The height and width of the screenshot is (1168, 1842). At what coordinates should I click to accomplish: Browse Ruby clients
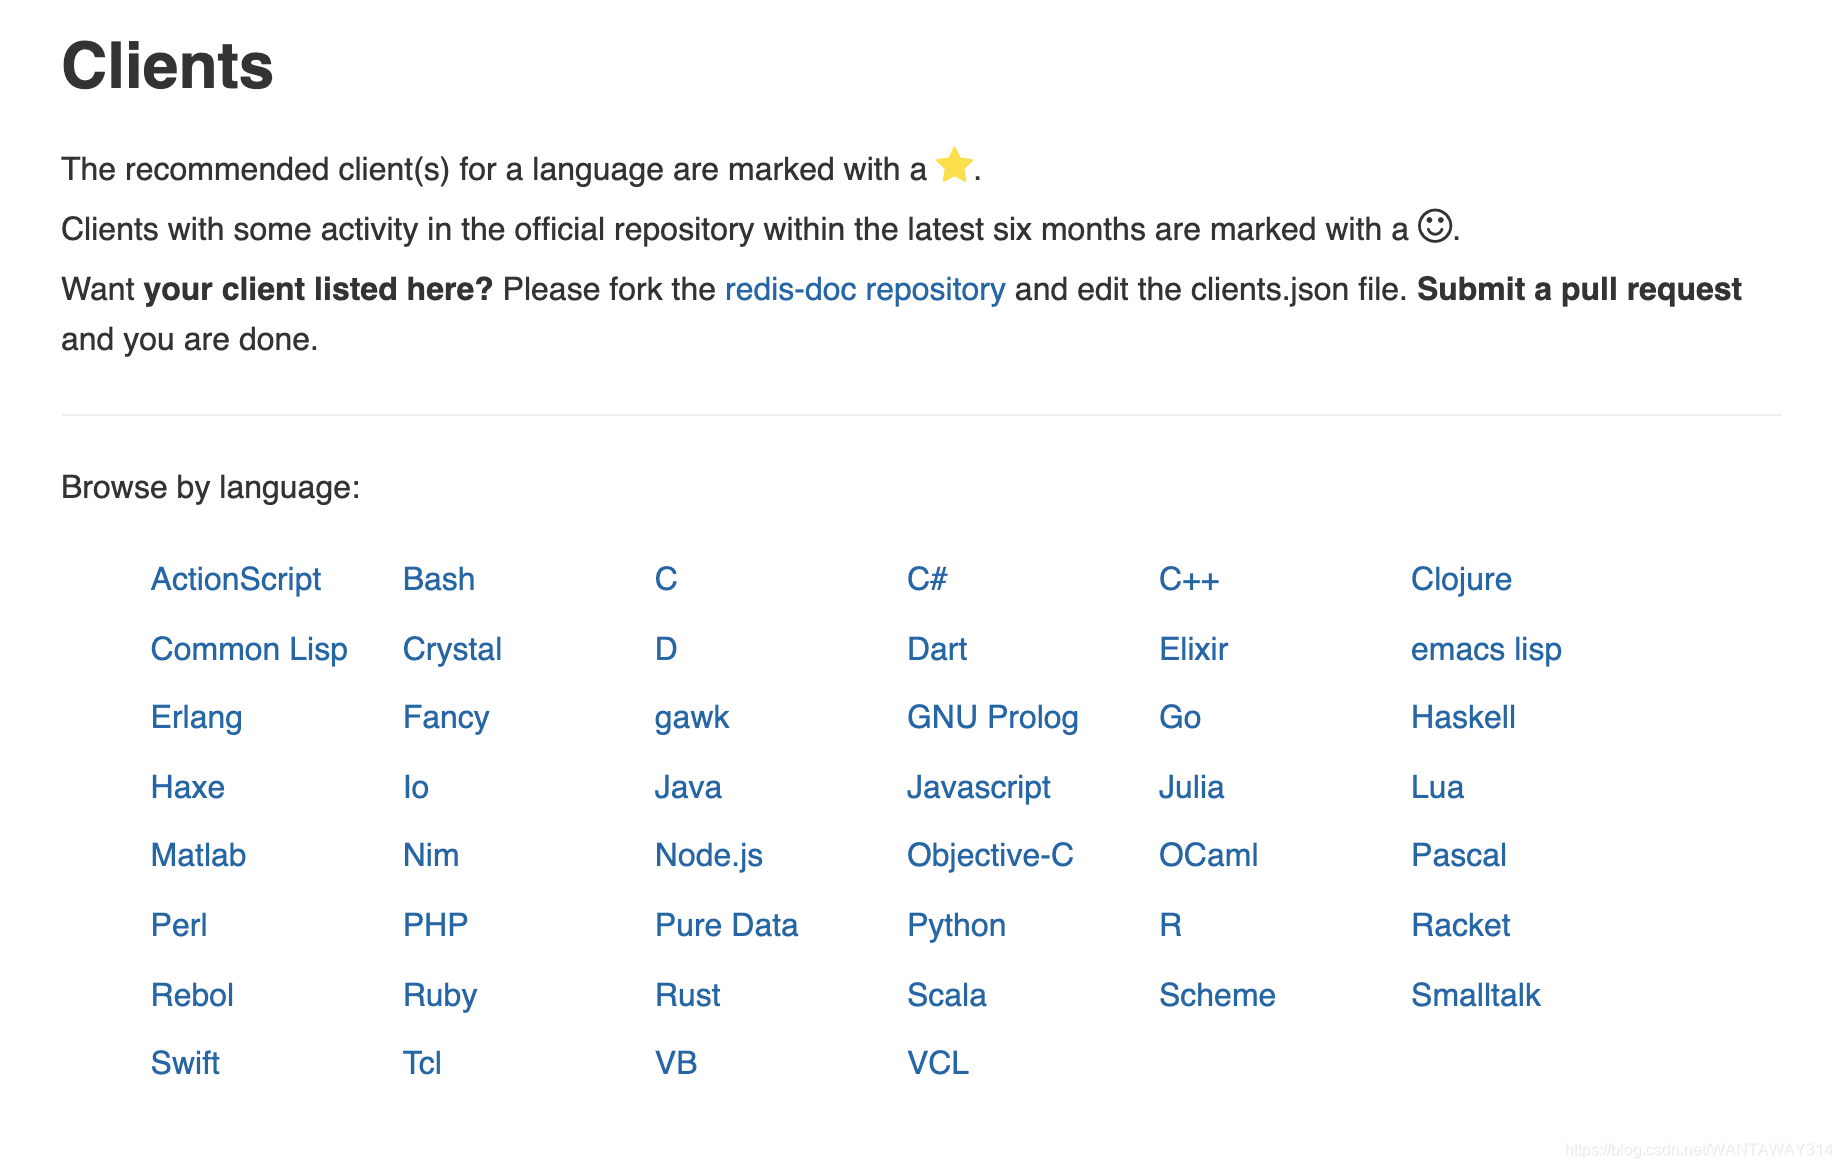(440, 995)
